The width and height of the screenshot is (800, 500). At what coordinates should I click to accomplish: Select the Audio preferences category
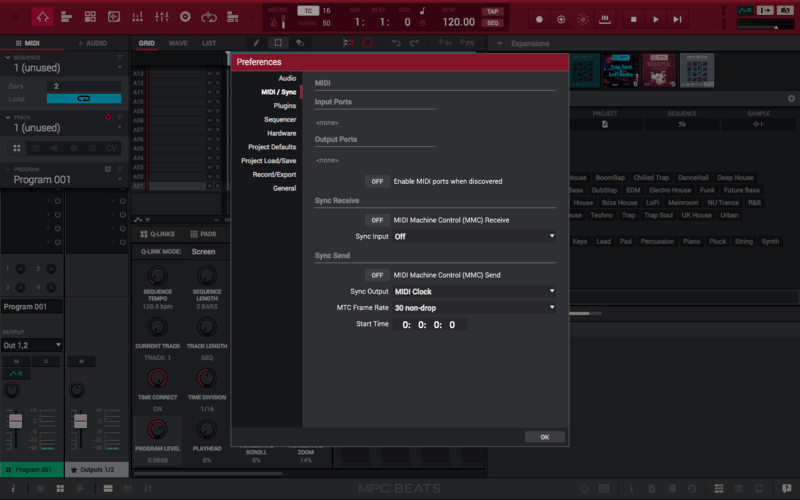coord(287,78)
